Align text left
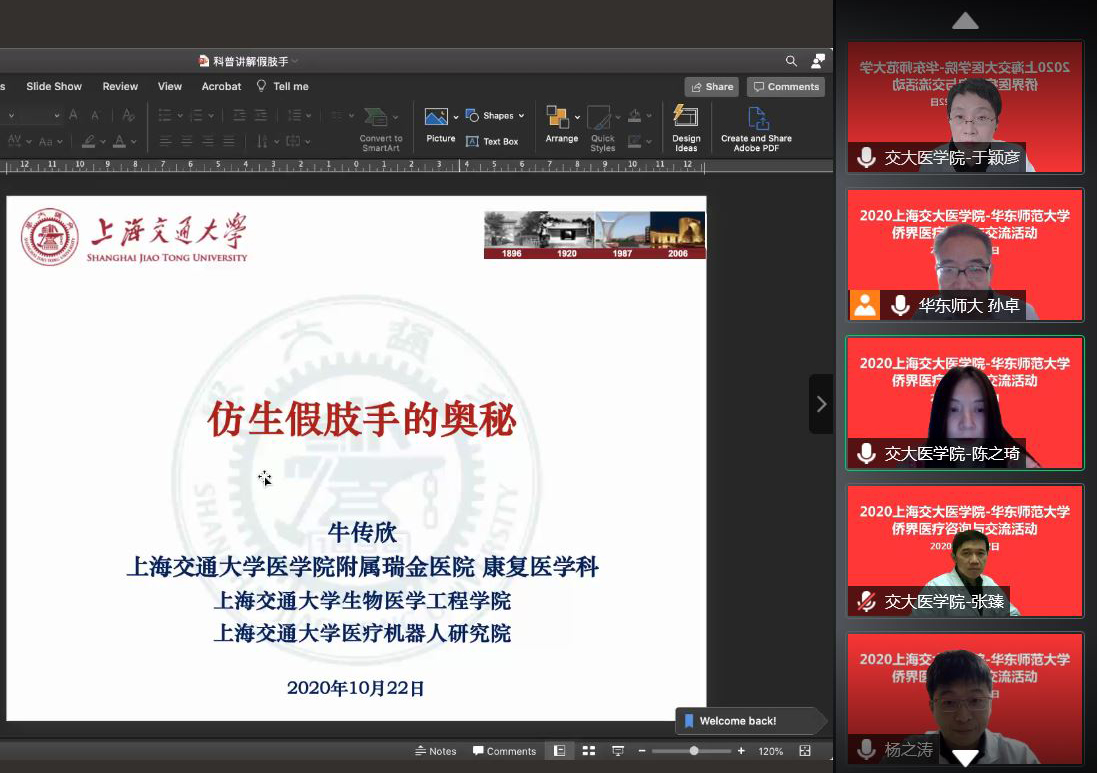 click(165, 142)
